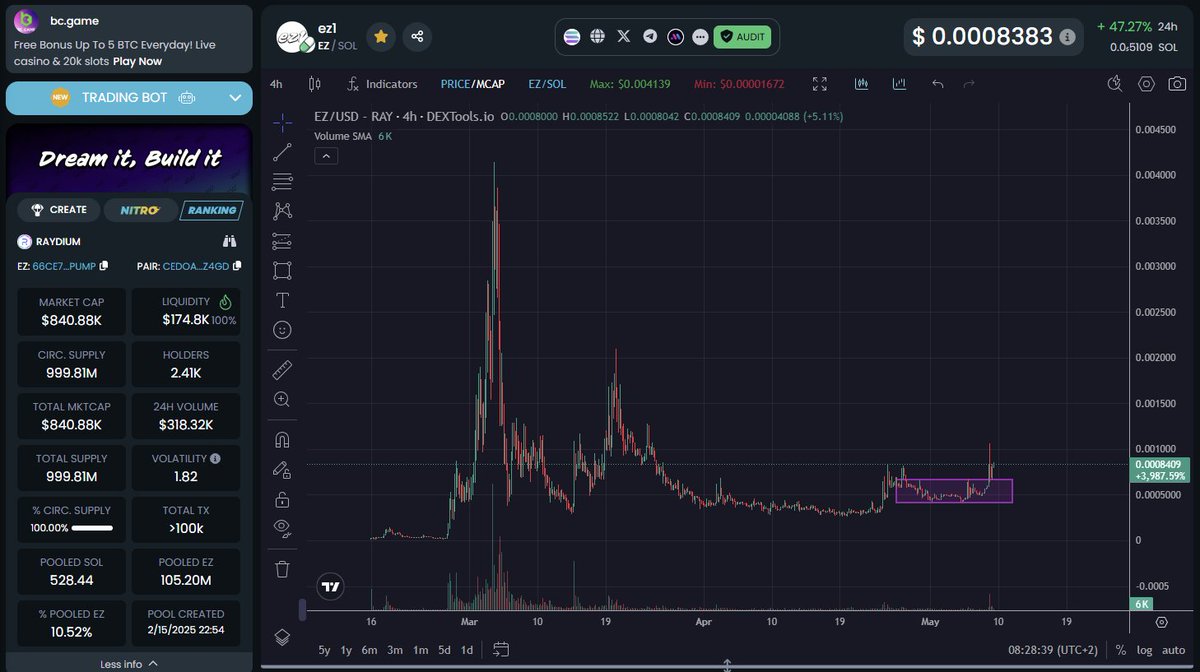Screen dimensions: 1200x672
Task: Select the zoom in tool
Action: pyautogui.click(x=282, y=399)
